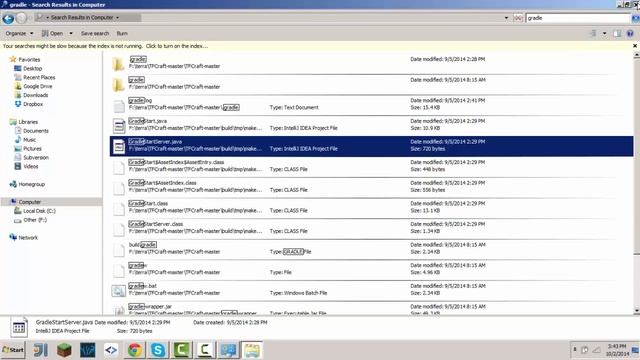Select GradleStart$AssetIndex$AssetEntry.class file

click(x=371, y=167)
